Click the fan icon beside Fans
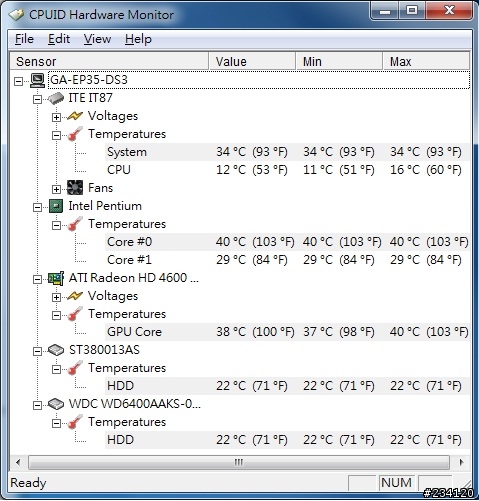The width and height of the screenshot is (479, 501). tap(75, 188)
